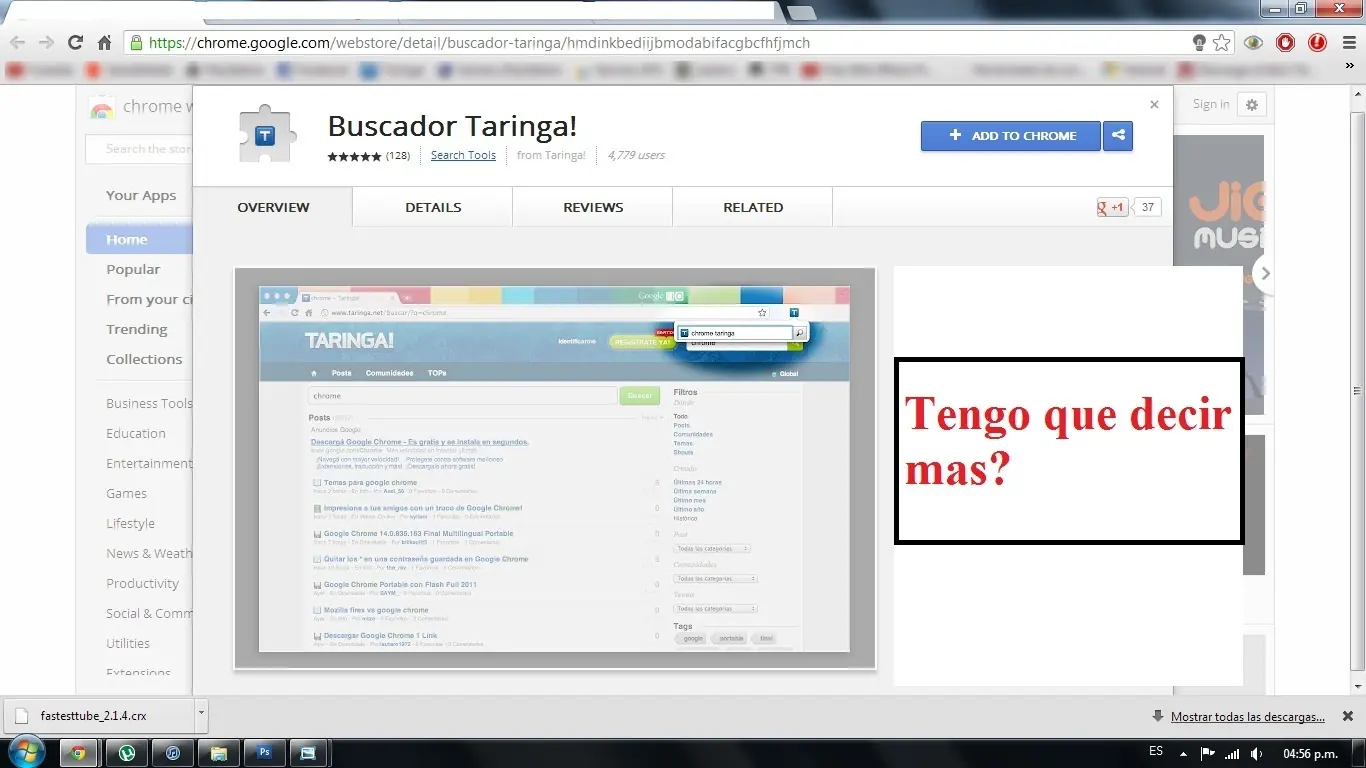Click Mostrar todas las descargas link
The height and width of the screenshot is (768, 1366).
[1247, 717]
